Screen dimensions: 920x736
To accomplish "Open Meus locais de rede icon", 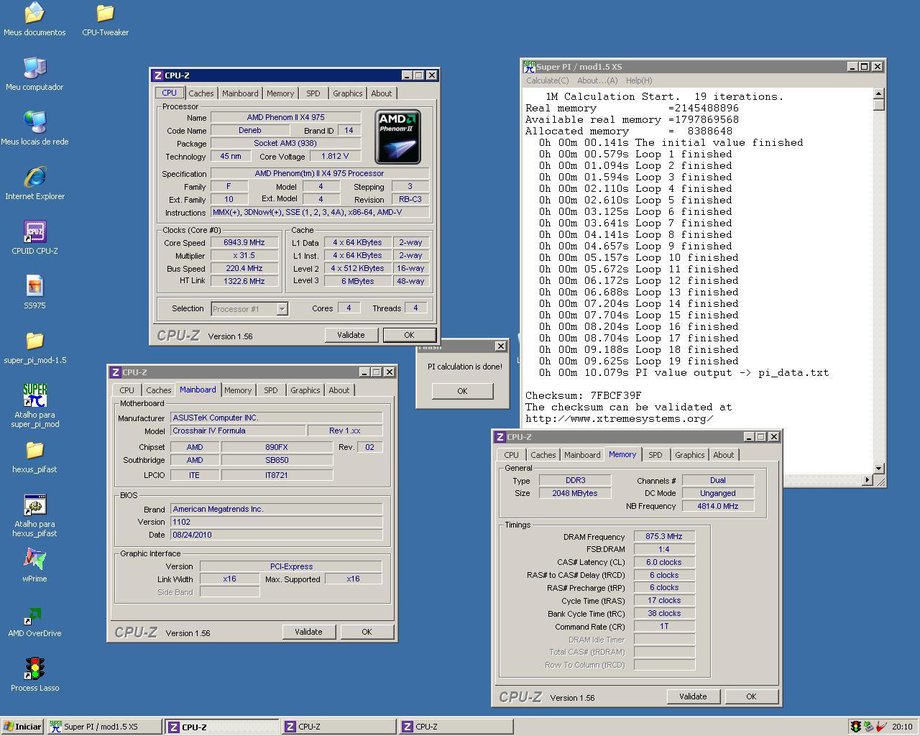I will pos(34,123).
